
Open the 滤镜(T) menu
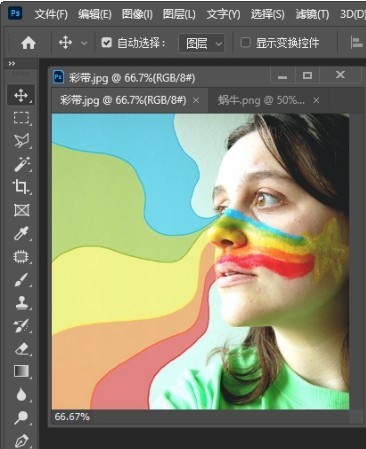(x=312, y=14)
